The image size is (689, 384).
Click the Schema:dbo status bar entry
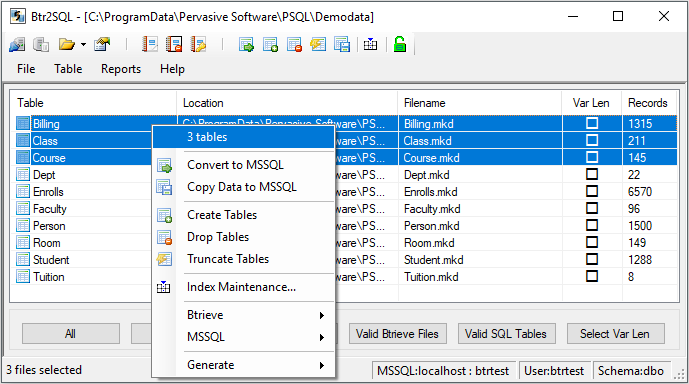point(631,371)
